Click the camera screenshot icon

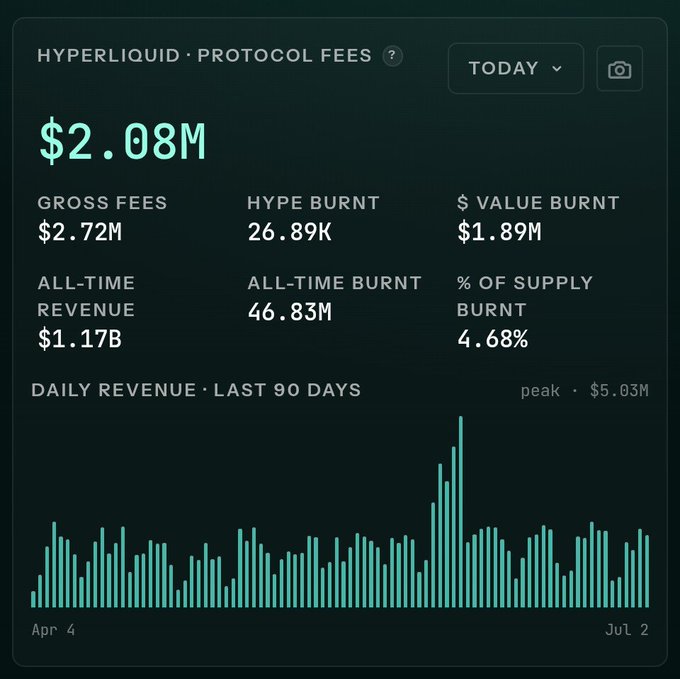coord(619,69)
